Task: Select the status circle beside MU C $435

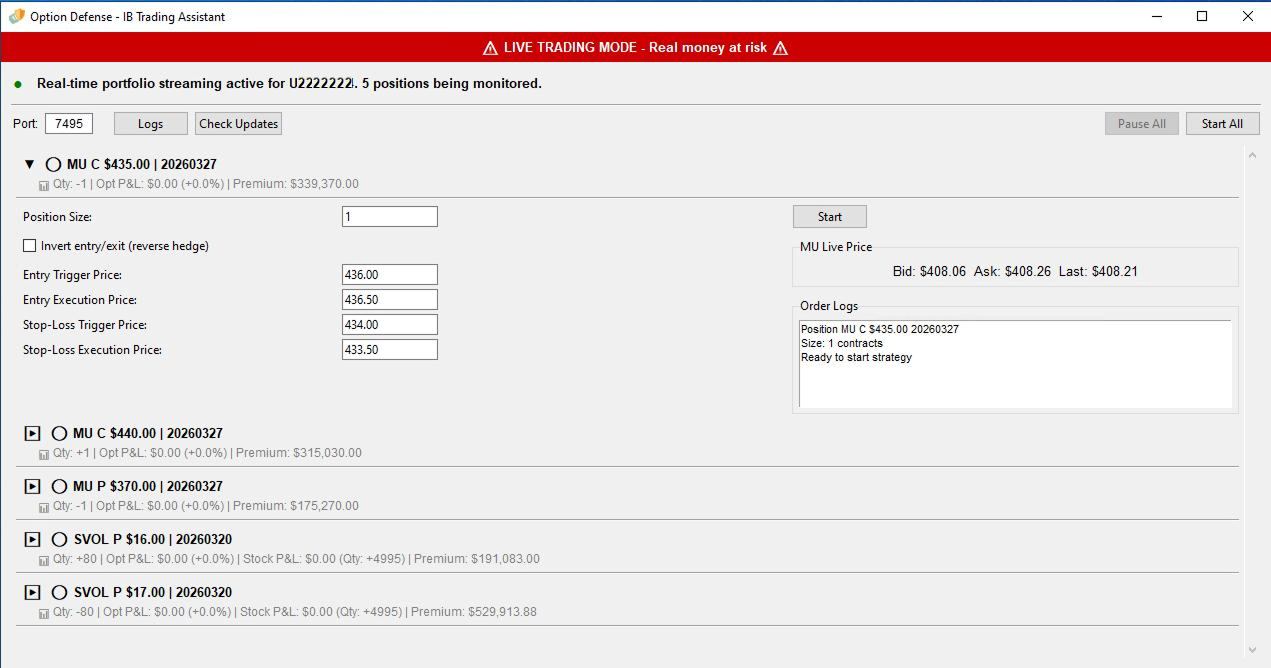Action: [54, 165]
